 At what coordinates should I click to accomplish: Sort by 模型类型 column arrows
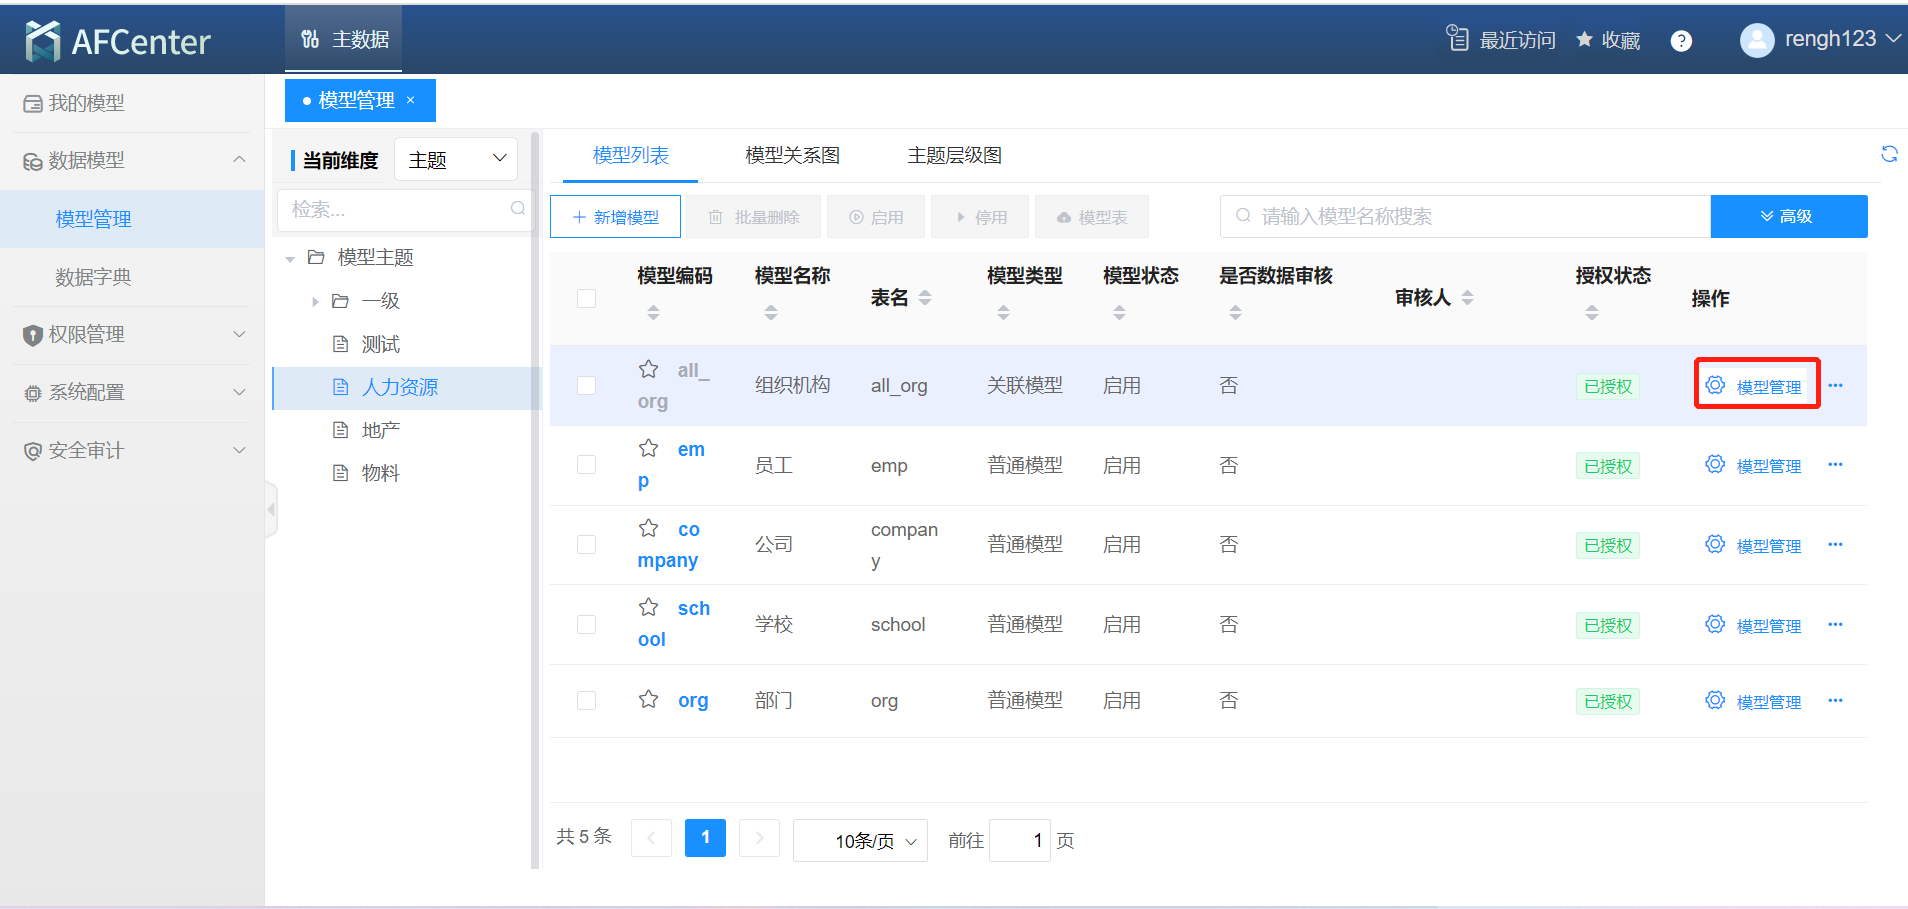point(1003,312)
